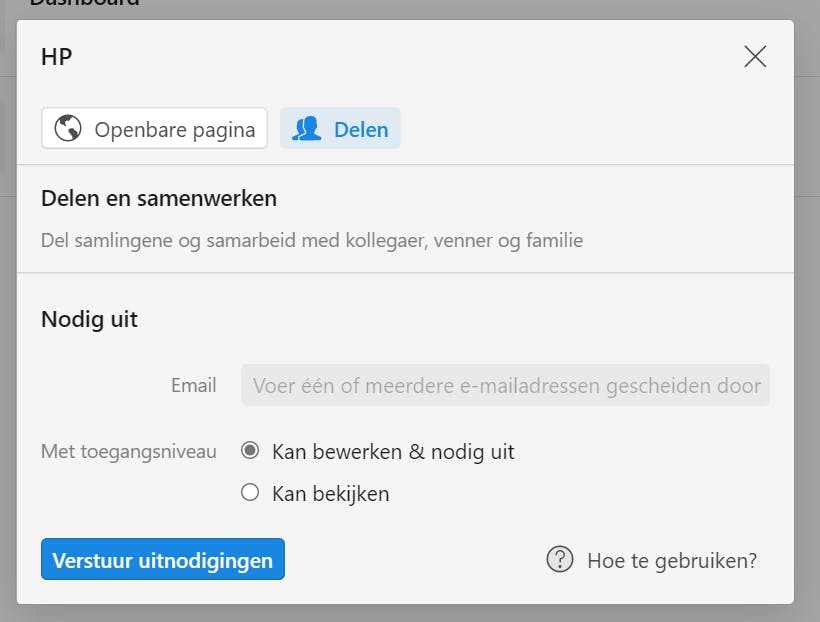820x622 pixels.
Task: Click the dialog title HP
Action: tap(57, 57)
